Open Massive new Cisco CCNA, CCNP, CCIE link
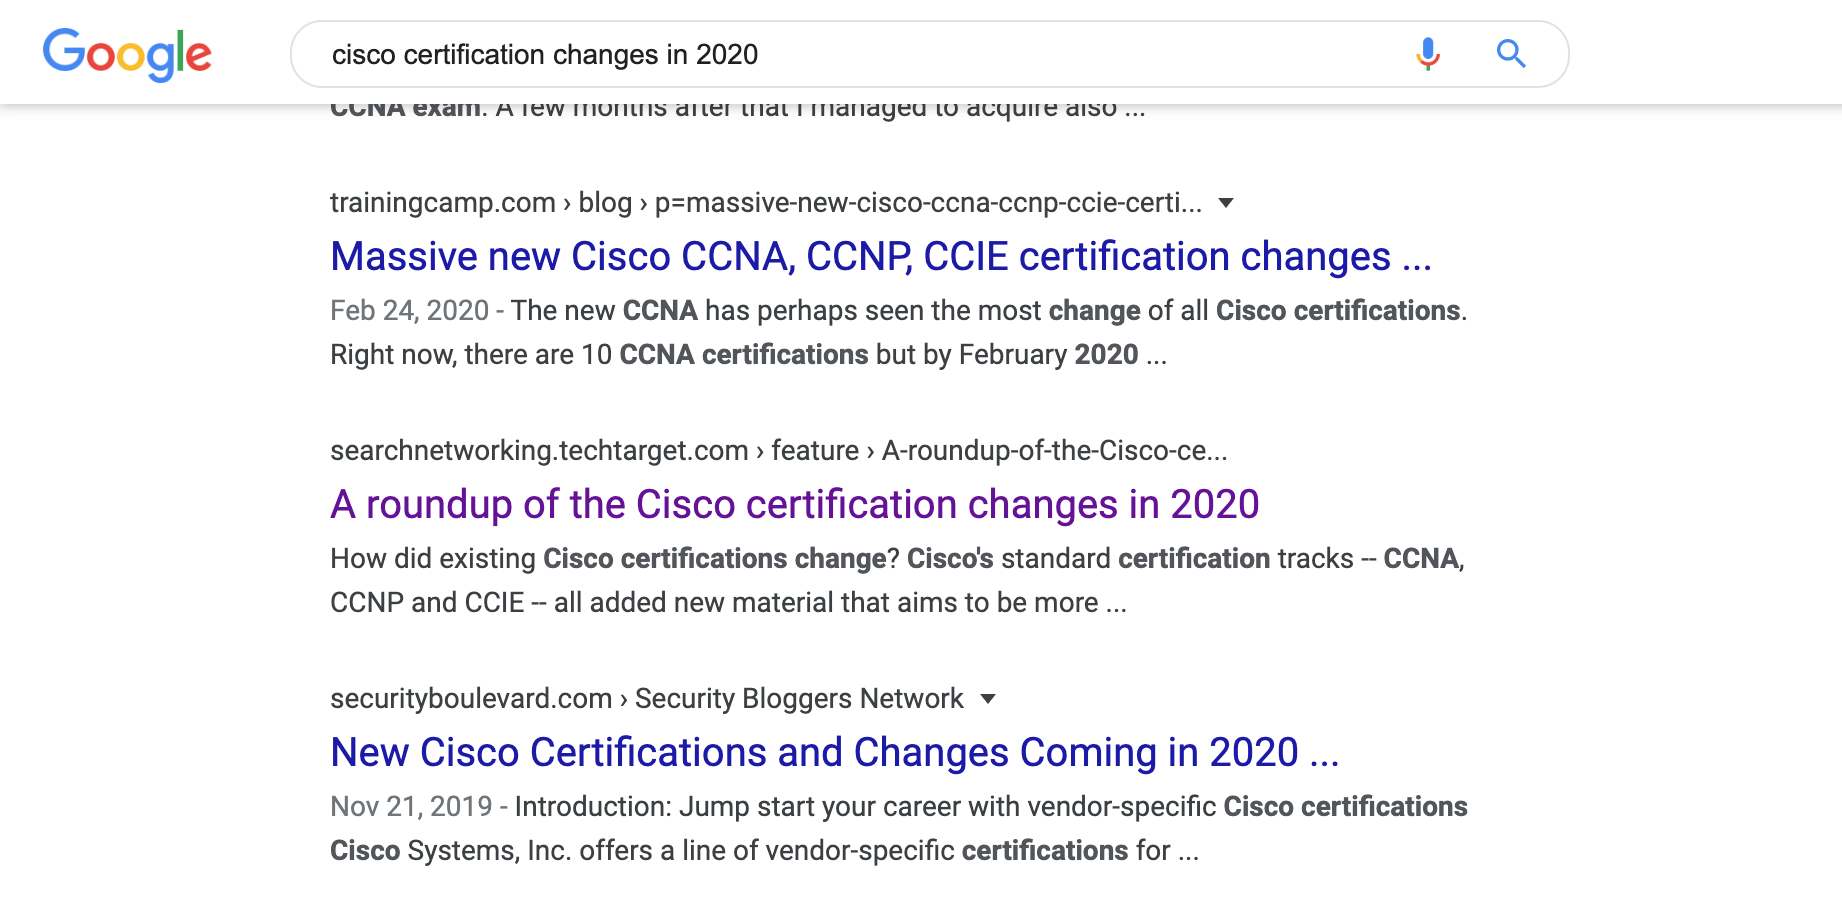 pyautogui.click(x=881, y=257)
